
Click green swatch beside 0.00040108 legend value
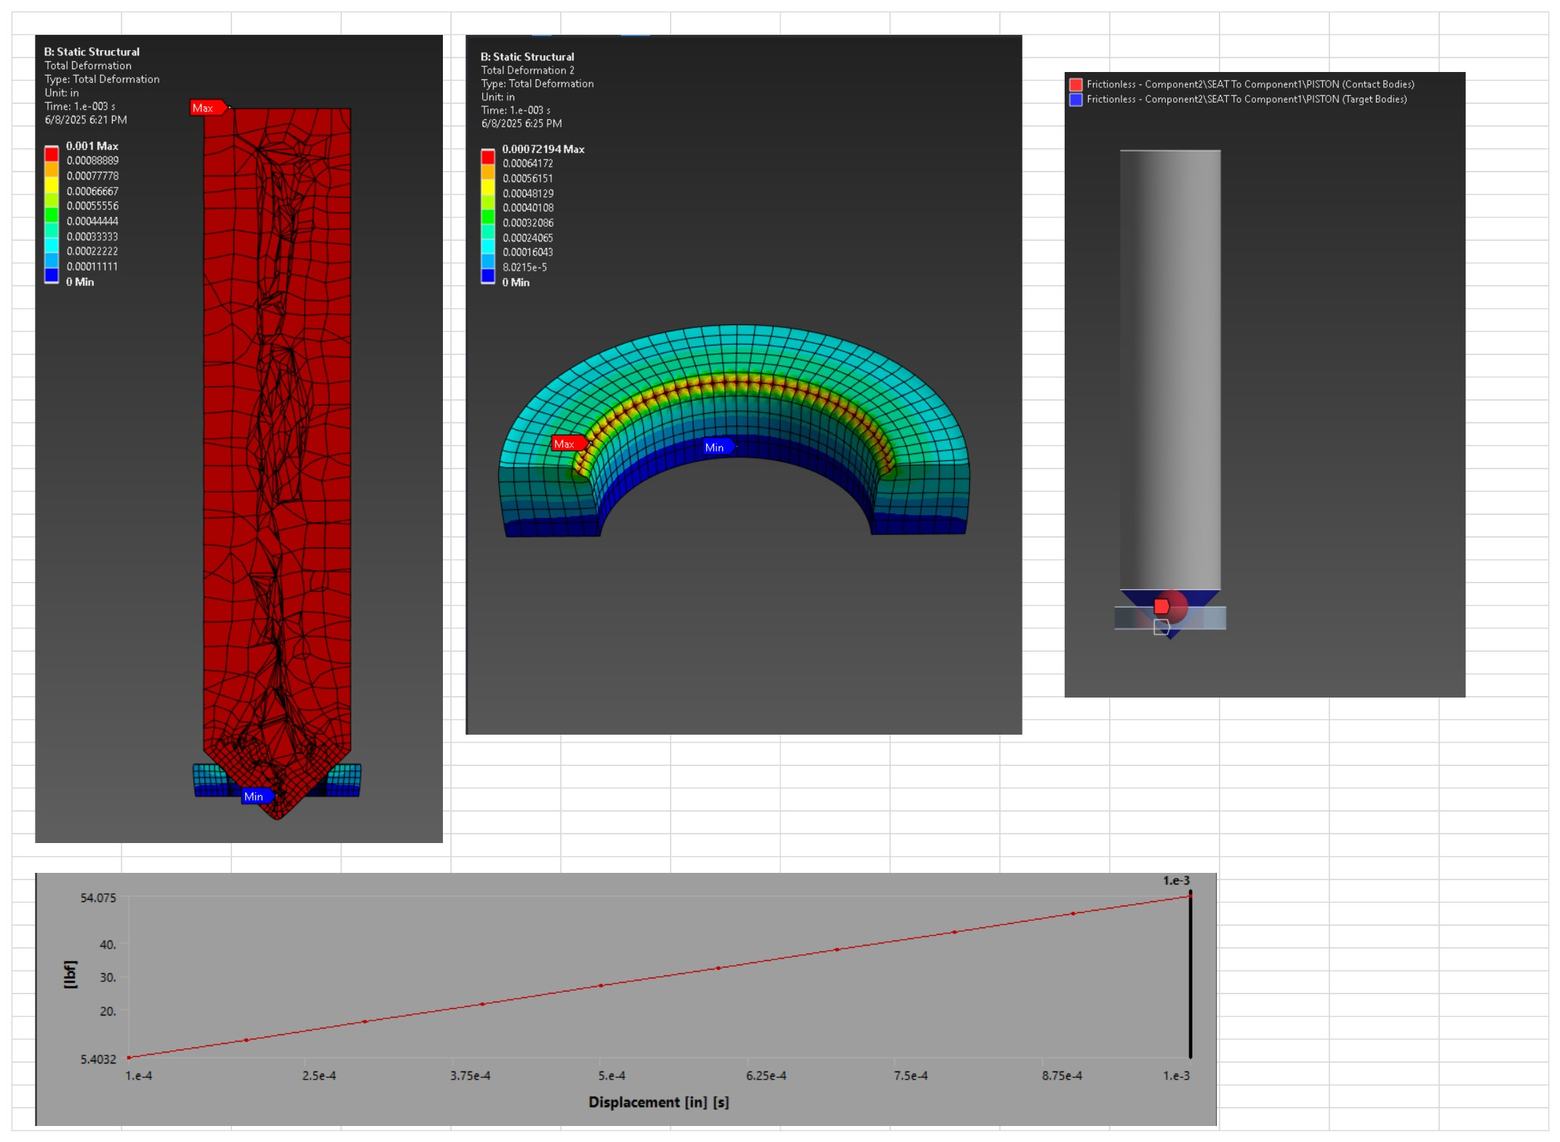coord(488,216)
